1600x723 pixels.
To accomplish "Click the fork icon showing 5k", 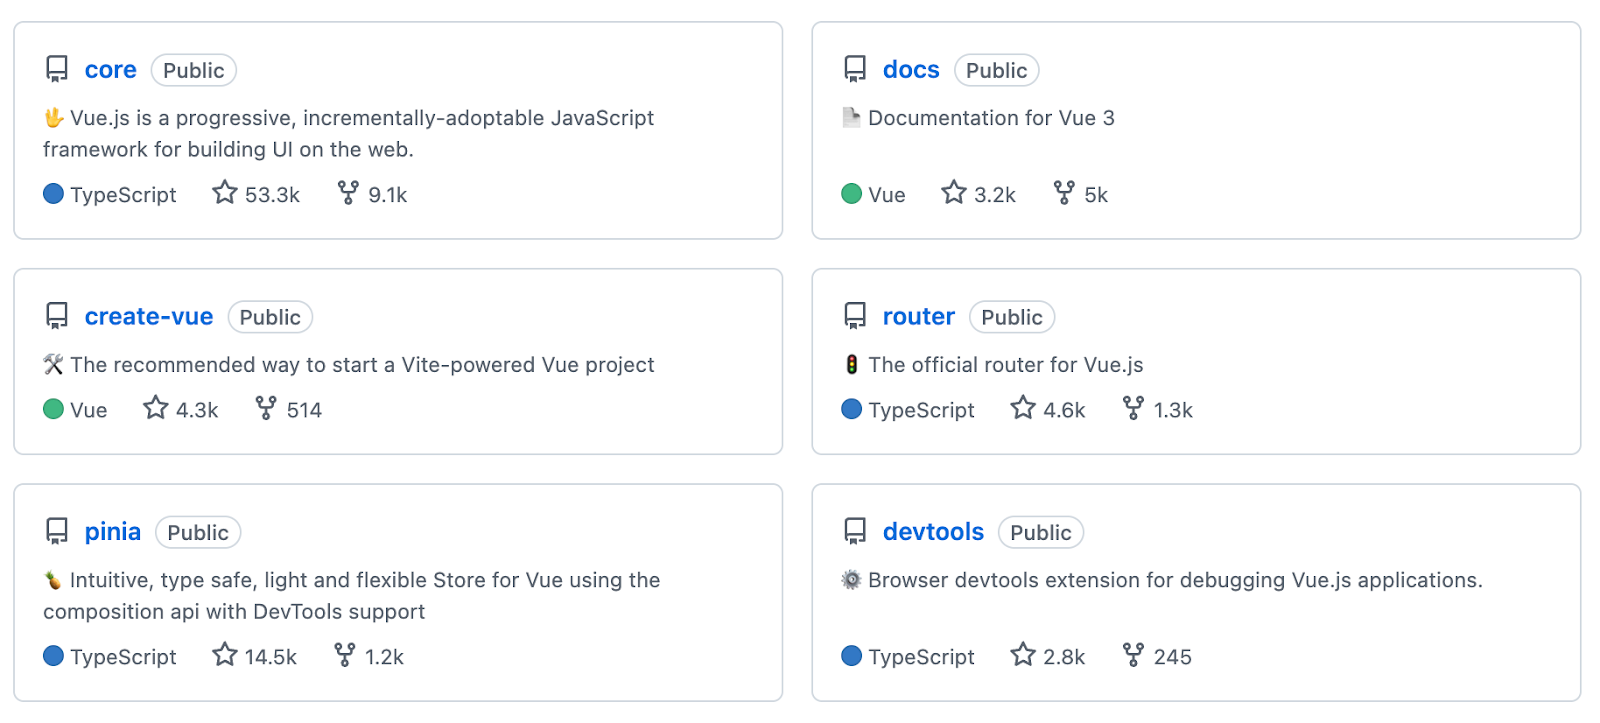I will coord(1064,192).
